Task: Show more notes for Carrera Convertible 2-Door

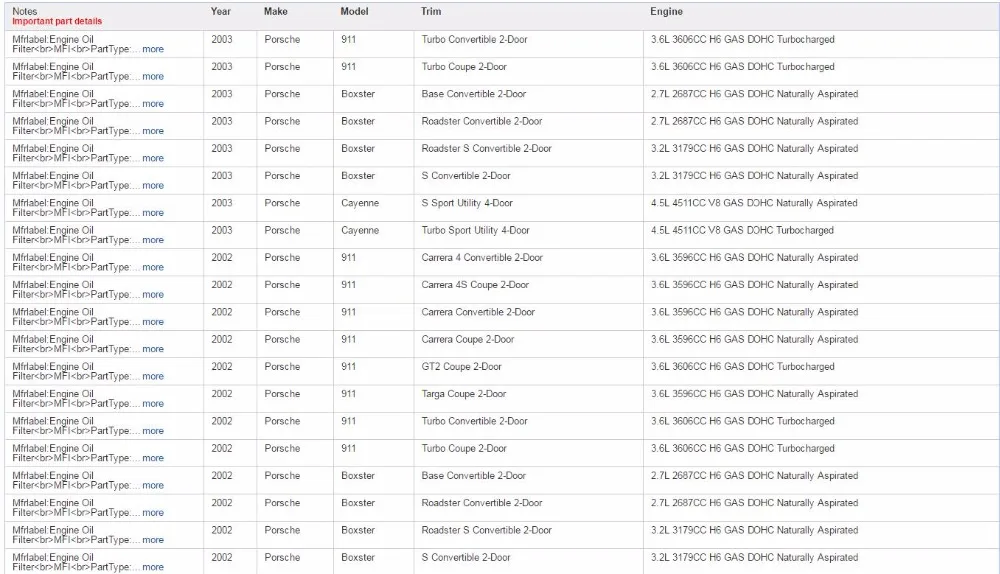Action: [x=153, y=322]
